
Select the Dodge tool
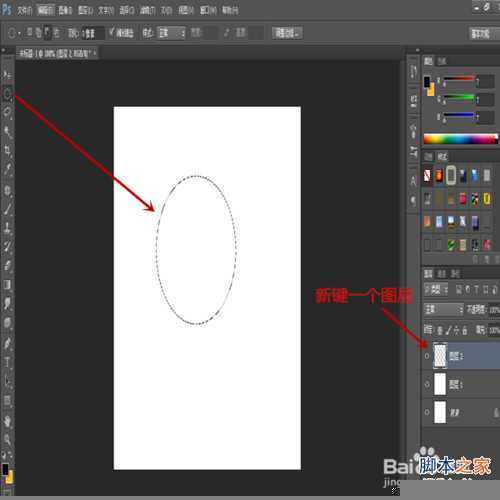pyautogui.click(x=7, y=323)
